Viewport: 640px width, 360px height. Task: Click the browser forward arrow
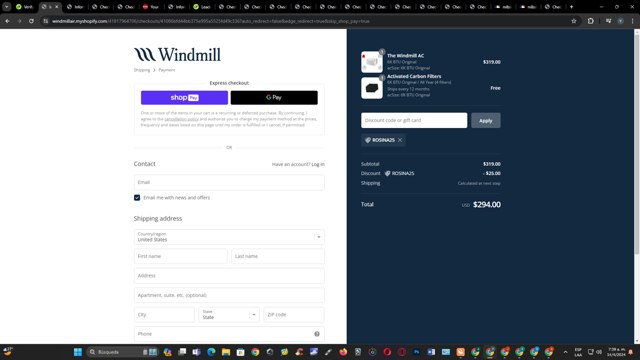[x=19, y=21]
